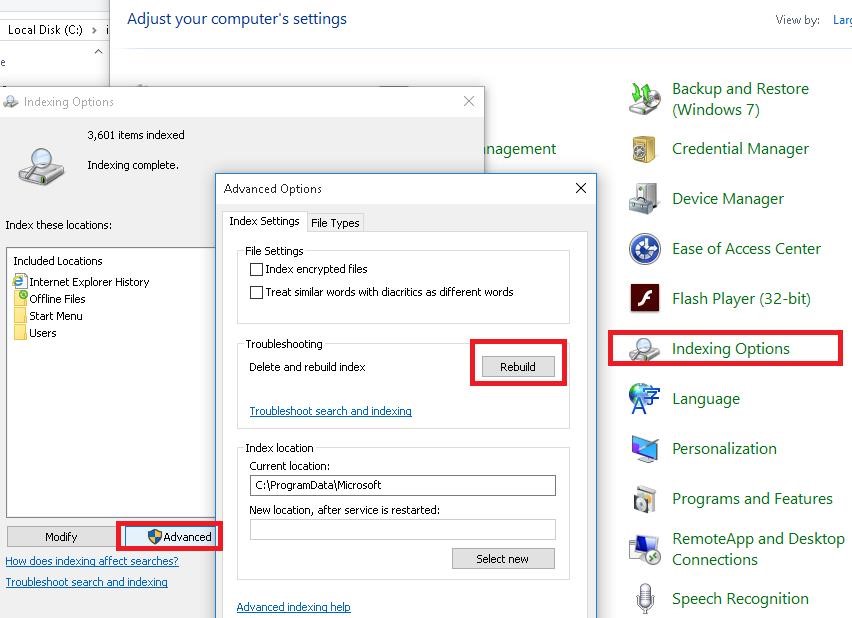This screenshot has width=852, height=618.
Task: Click the Current location path field
Action: [402, 485]
